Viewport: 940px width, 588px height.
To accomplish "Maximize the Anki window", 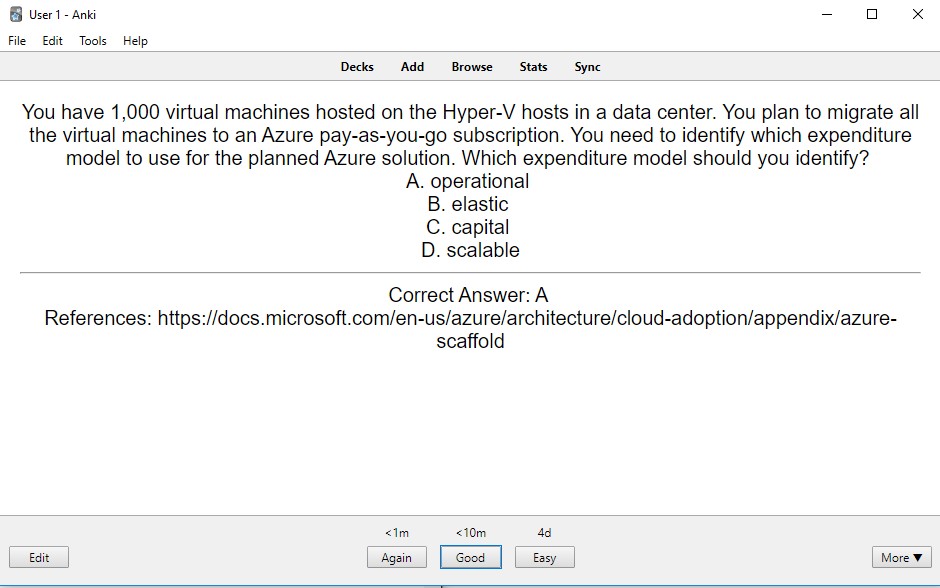I will point(872,14).
